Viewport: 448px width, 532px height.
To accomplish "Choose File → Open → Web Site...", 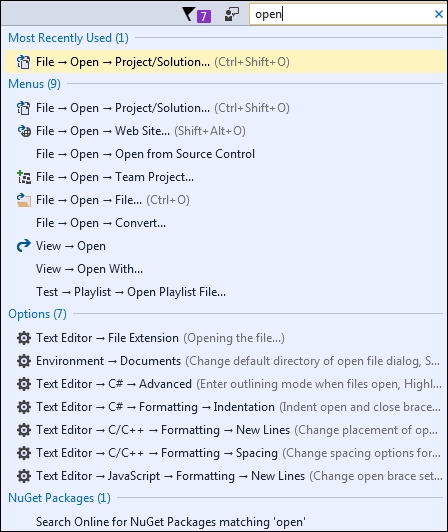I will click(225, 131).
